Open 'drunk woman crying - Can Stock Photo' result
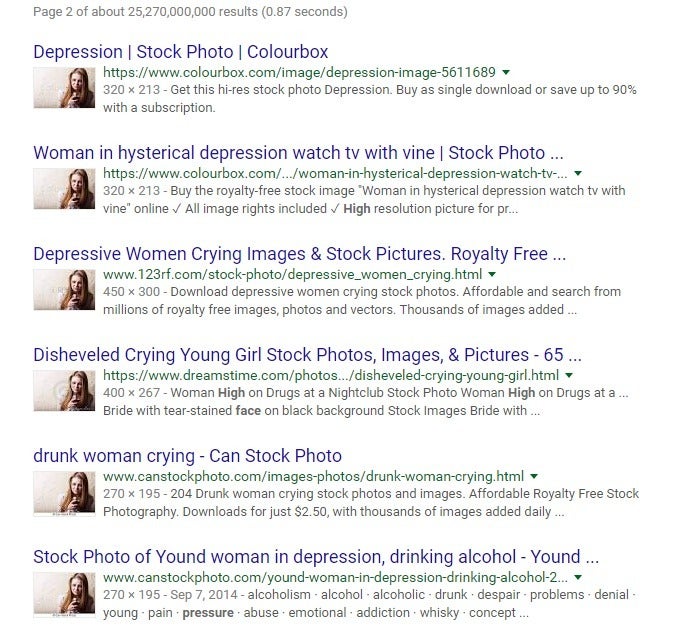Viewport: 689px width, 644px height. coord(188,456)
